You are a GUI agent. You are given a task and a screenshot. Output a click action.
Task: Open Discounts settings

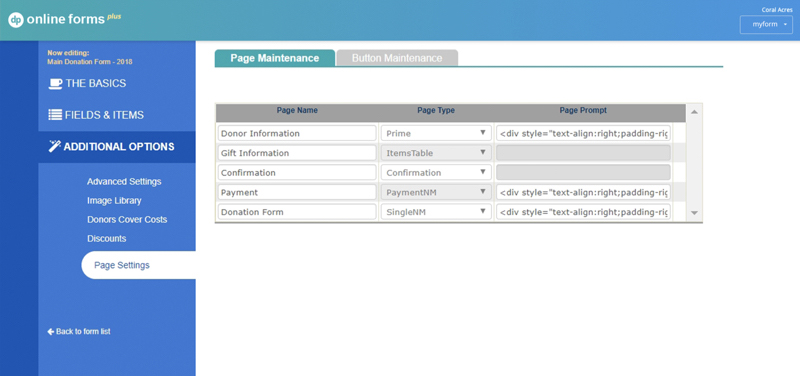(x=107, y=238)
